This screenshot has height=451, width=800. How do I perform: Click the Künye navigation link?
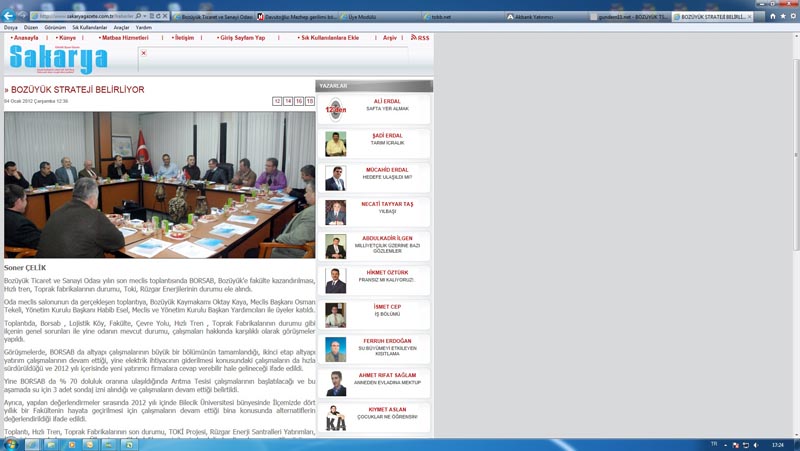pyautogui.click(x=66, y=38)
